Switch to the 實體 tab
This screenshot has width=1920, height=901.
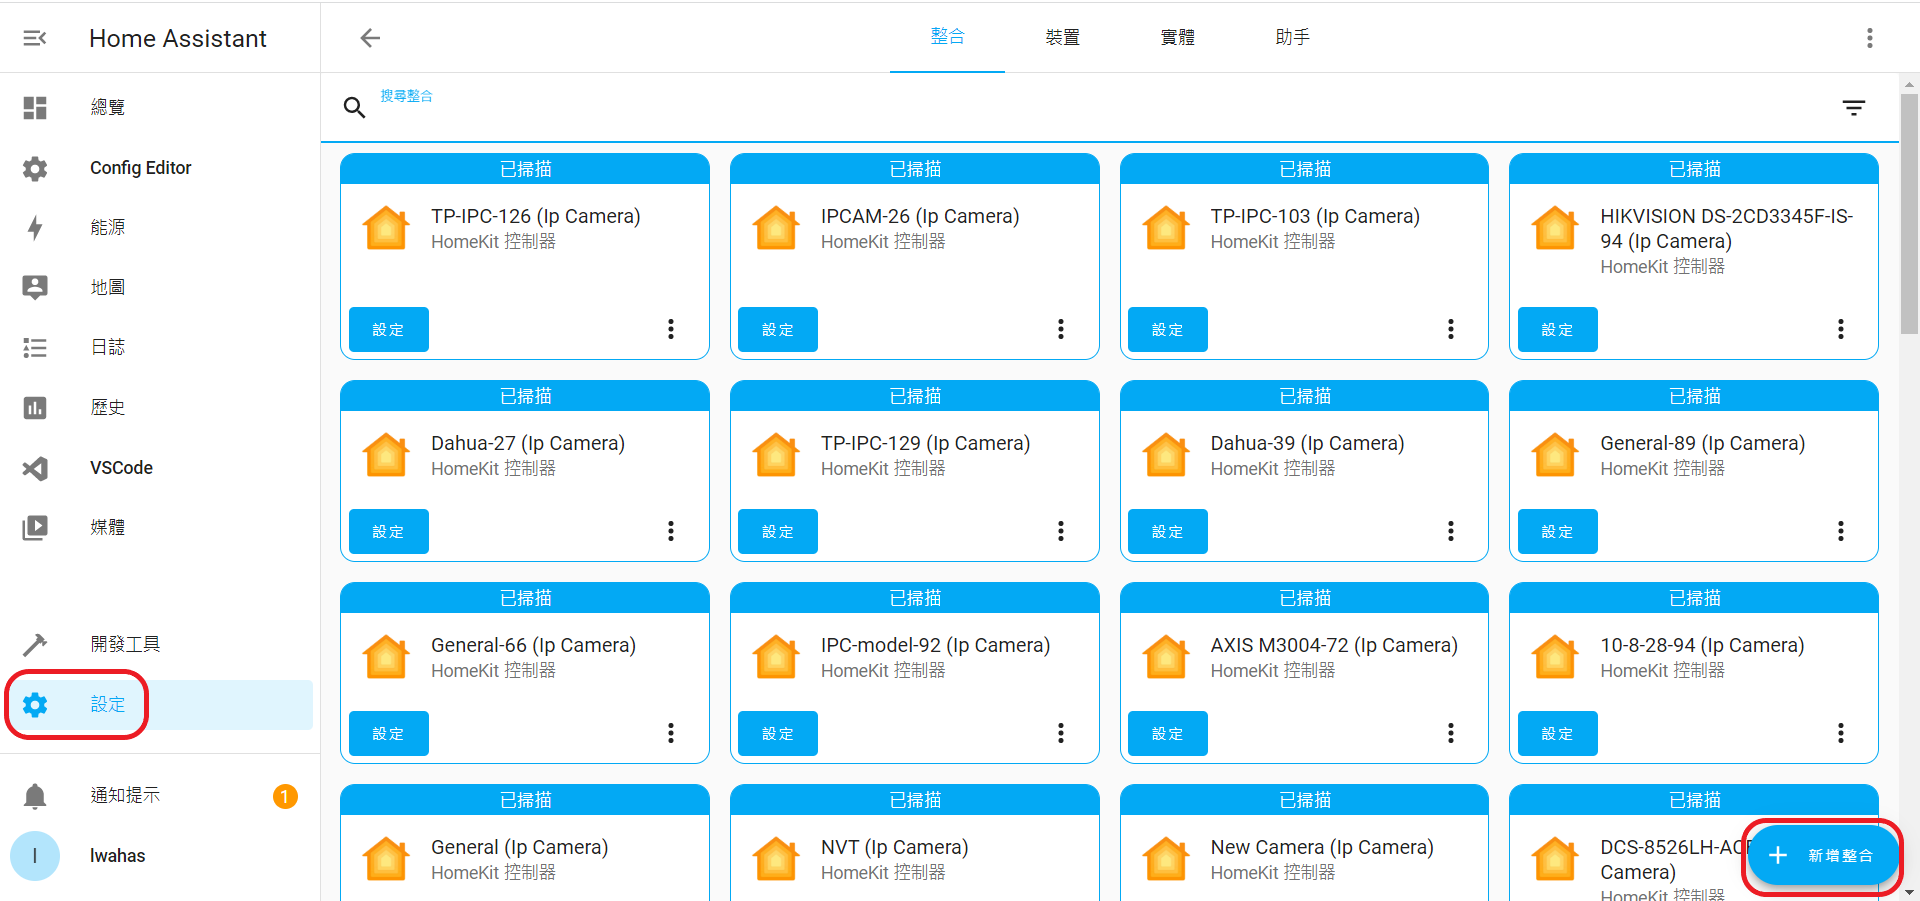click(x=1177, y=38)
